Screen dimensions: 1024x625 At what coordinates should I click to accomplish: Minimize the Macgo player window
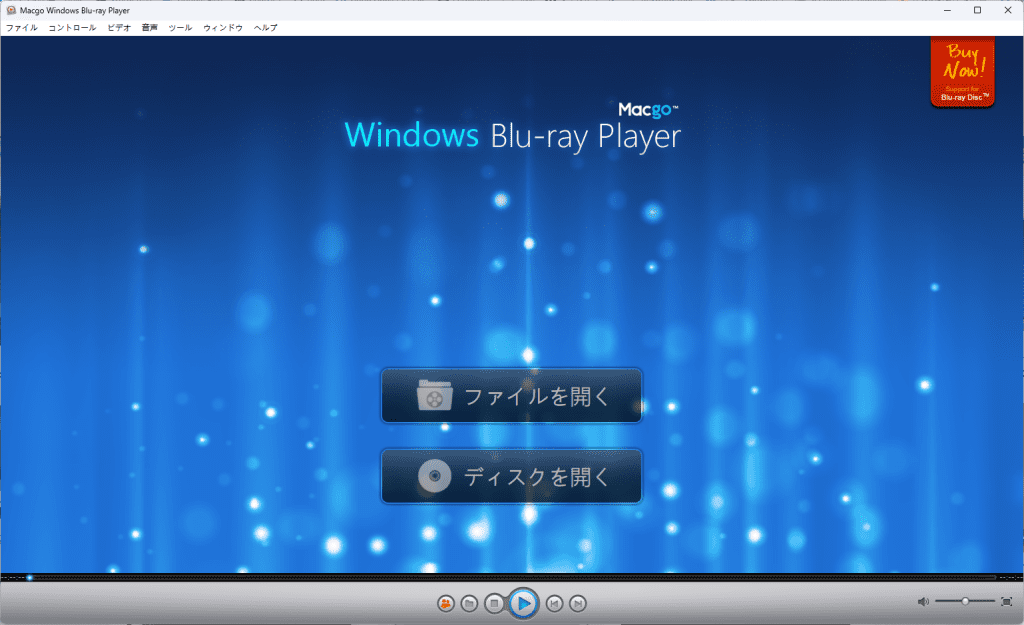[947, 10]
